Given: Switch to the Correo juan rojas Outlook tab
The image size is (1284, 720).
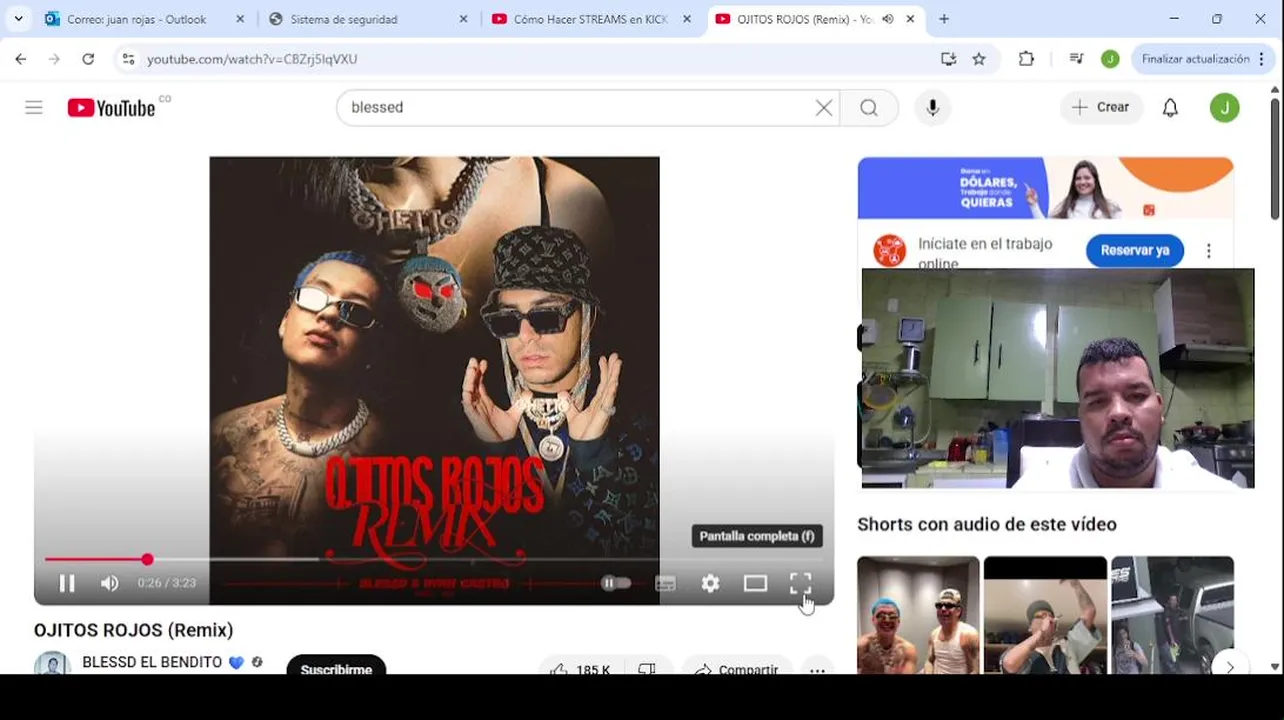Looking at the screenshot, I should point(137,19).
